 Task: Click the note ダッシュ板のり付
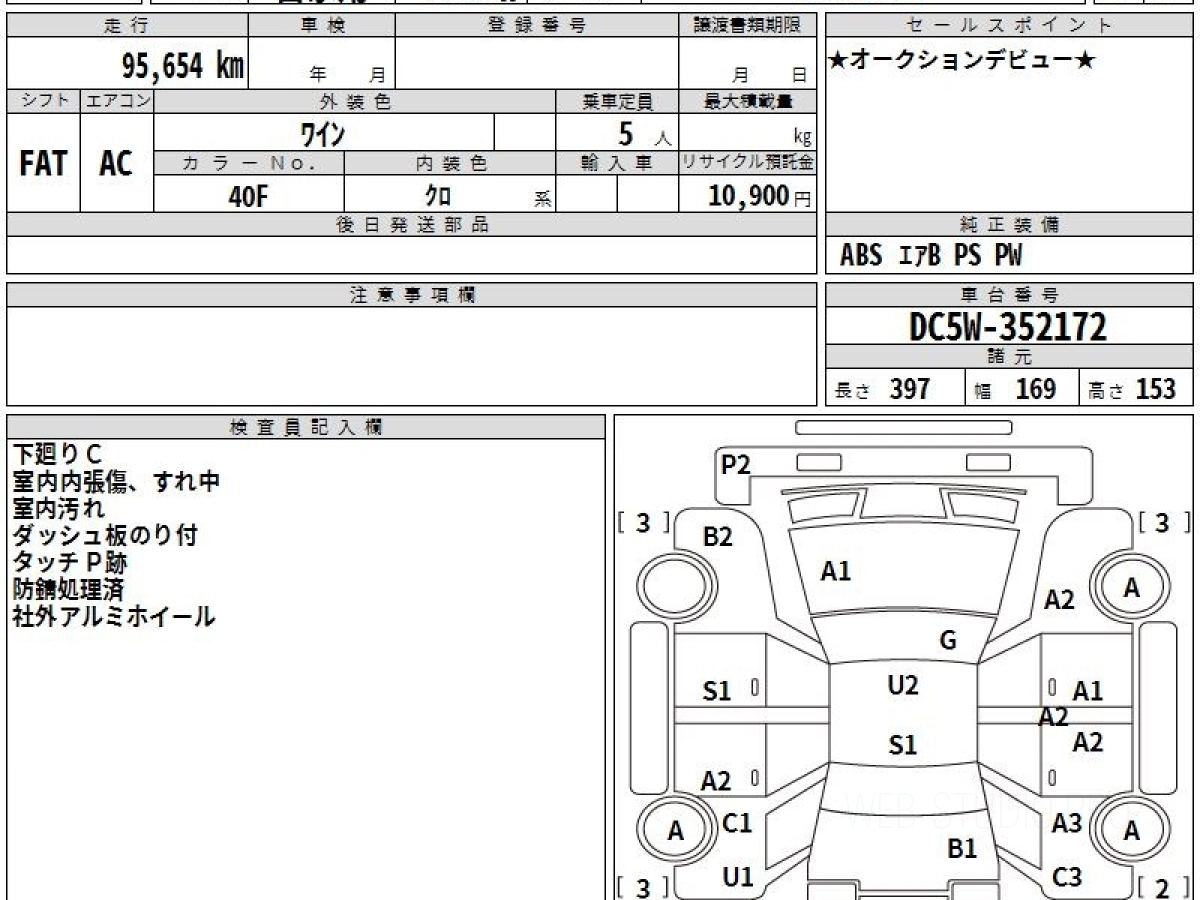(x=104, y=535)
